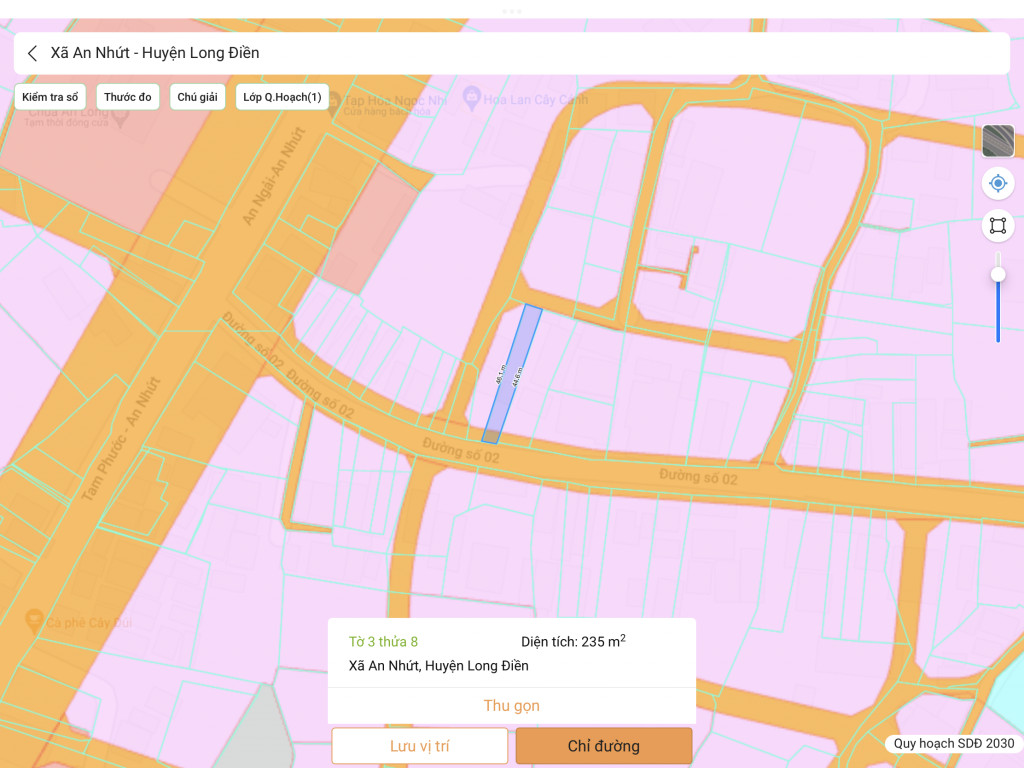Select the highlighted blue land parcel
The image size is (1024, 768).
[512, 373]
